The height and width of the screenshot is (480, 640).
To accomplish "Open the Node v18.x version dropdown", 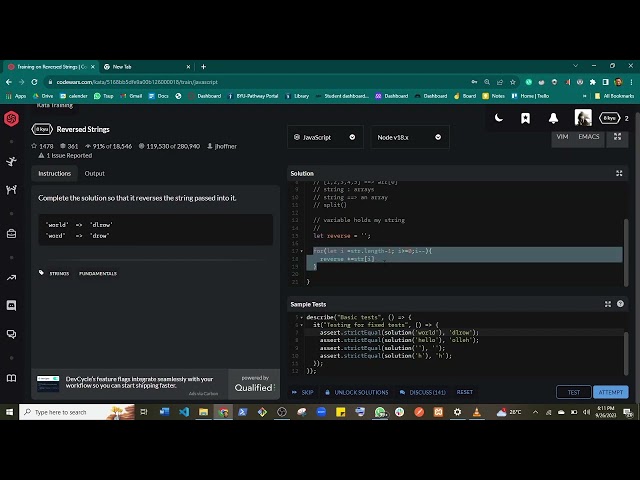I will [x=410, y=137].
